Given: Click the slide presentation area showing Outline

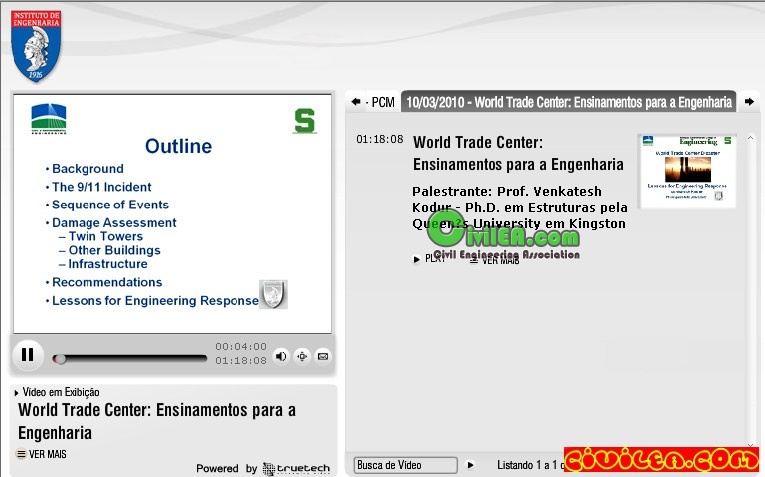Looking at the screenshot, I should 172,214.
